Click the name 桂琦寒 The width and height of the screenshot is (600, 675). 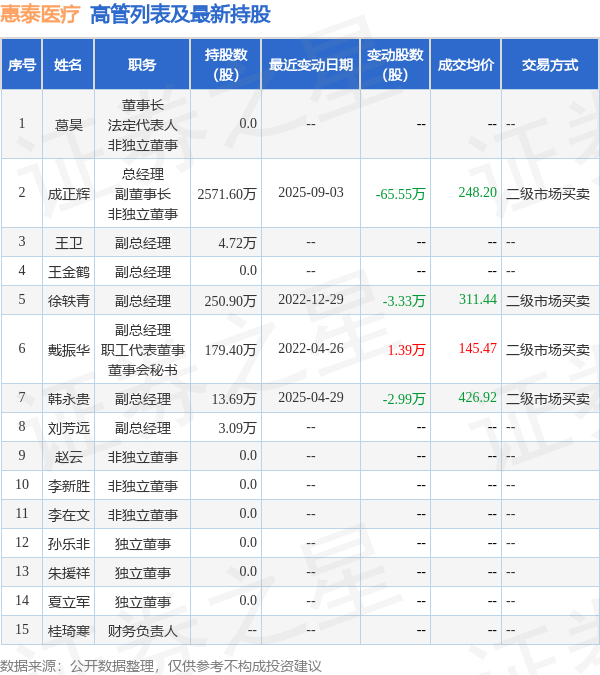68,631
